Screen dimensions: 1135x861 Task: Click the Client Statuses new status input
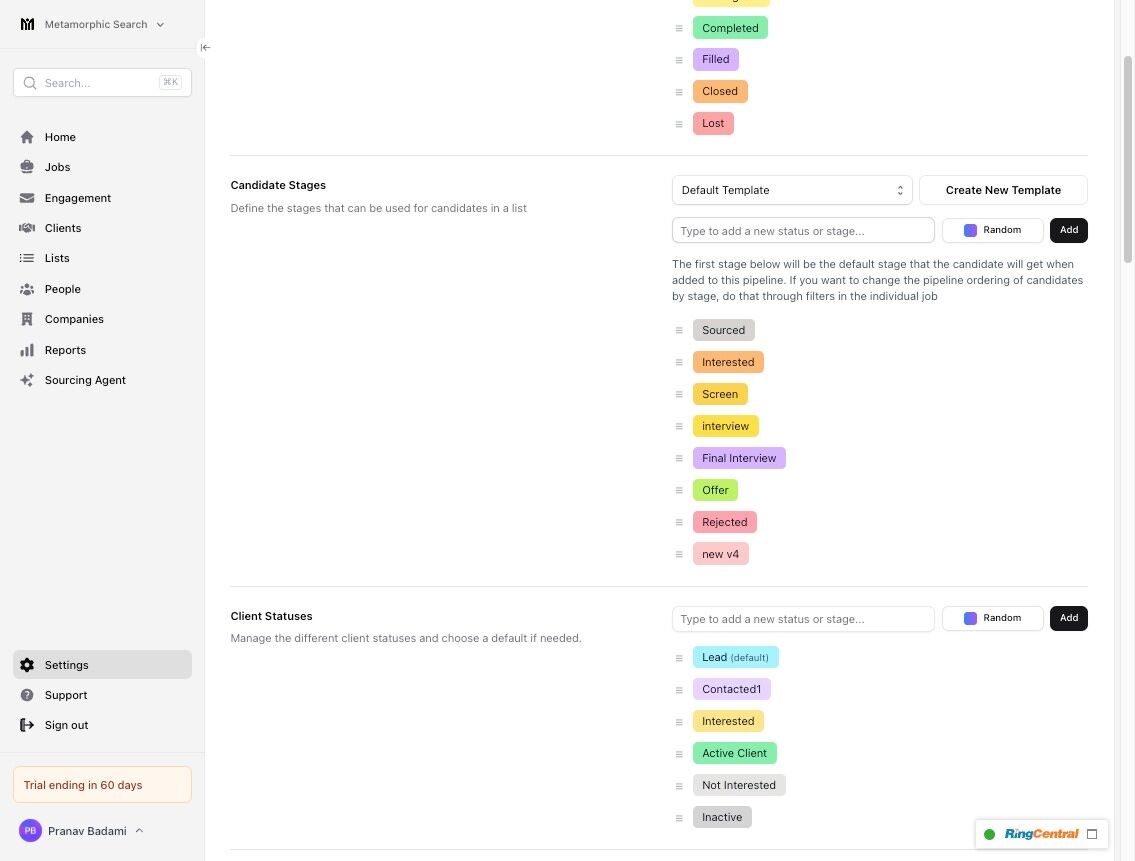[803, 619]
